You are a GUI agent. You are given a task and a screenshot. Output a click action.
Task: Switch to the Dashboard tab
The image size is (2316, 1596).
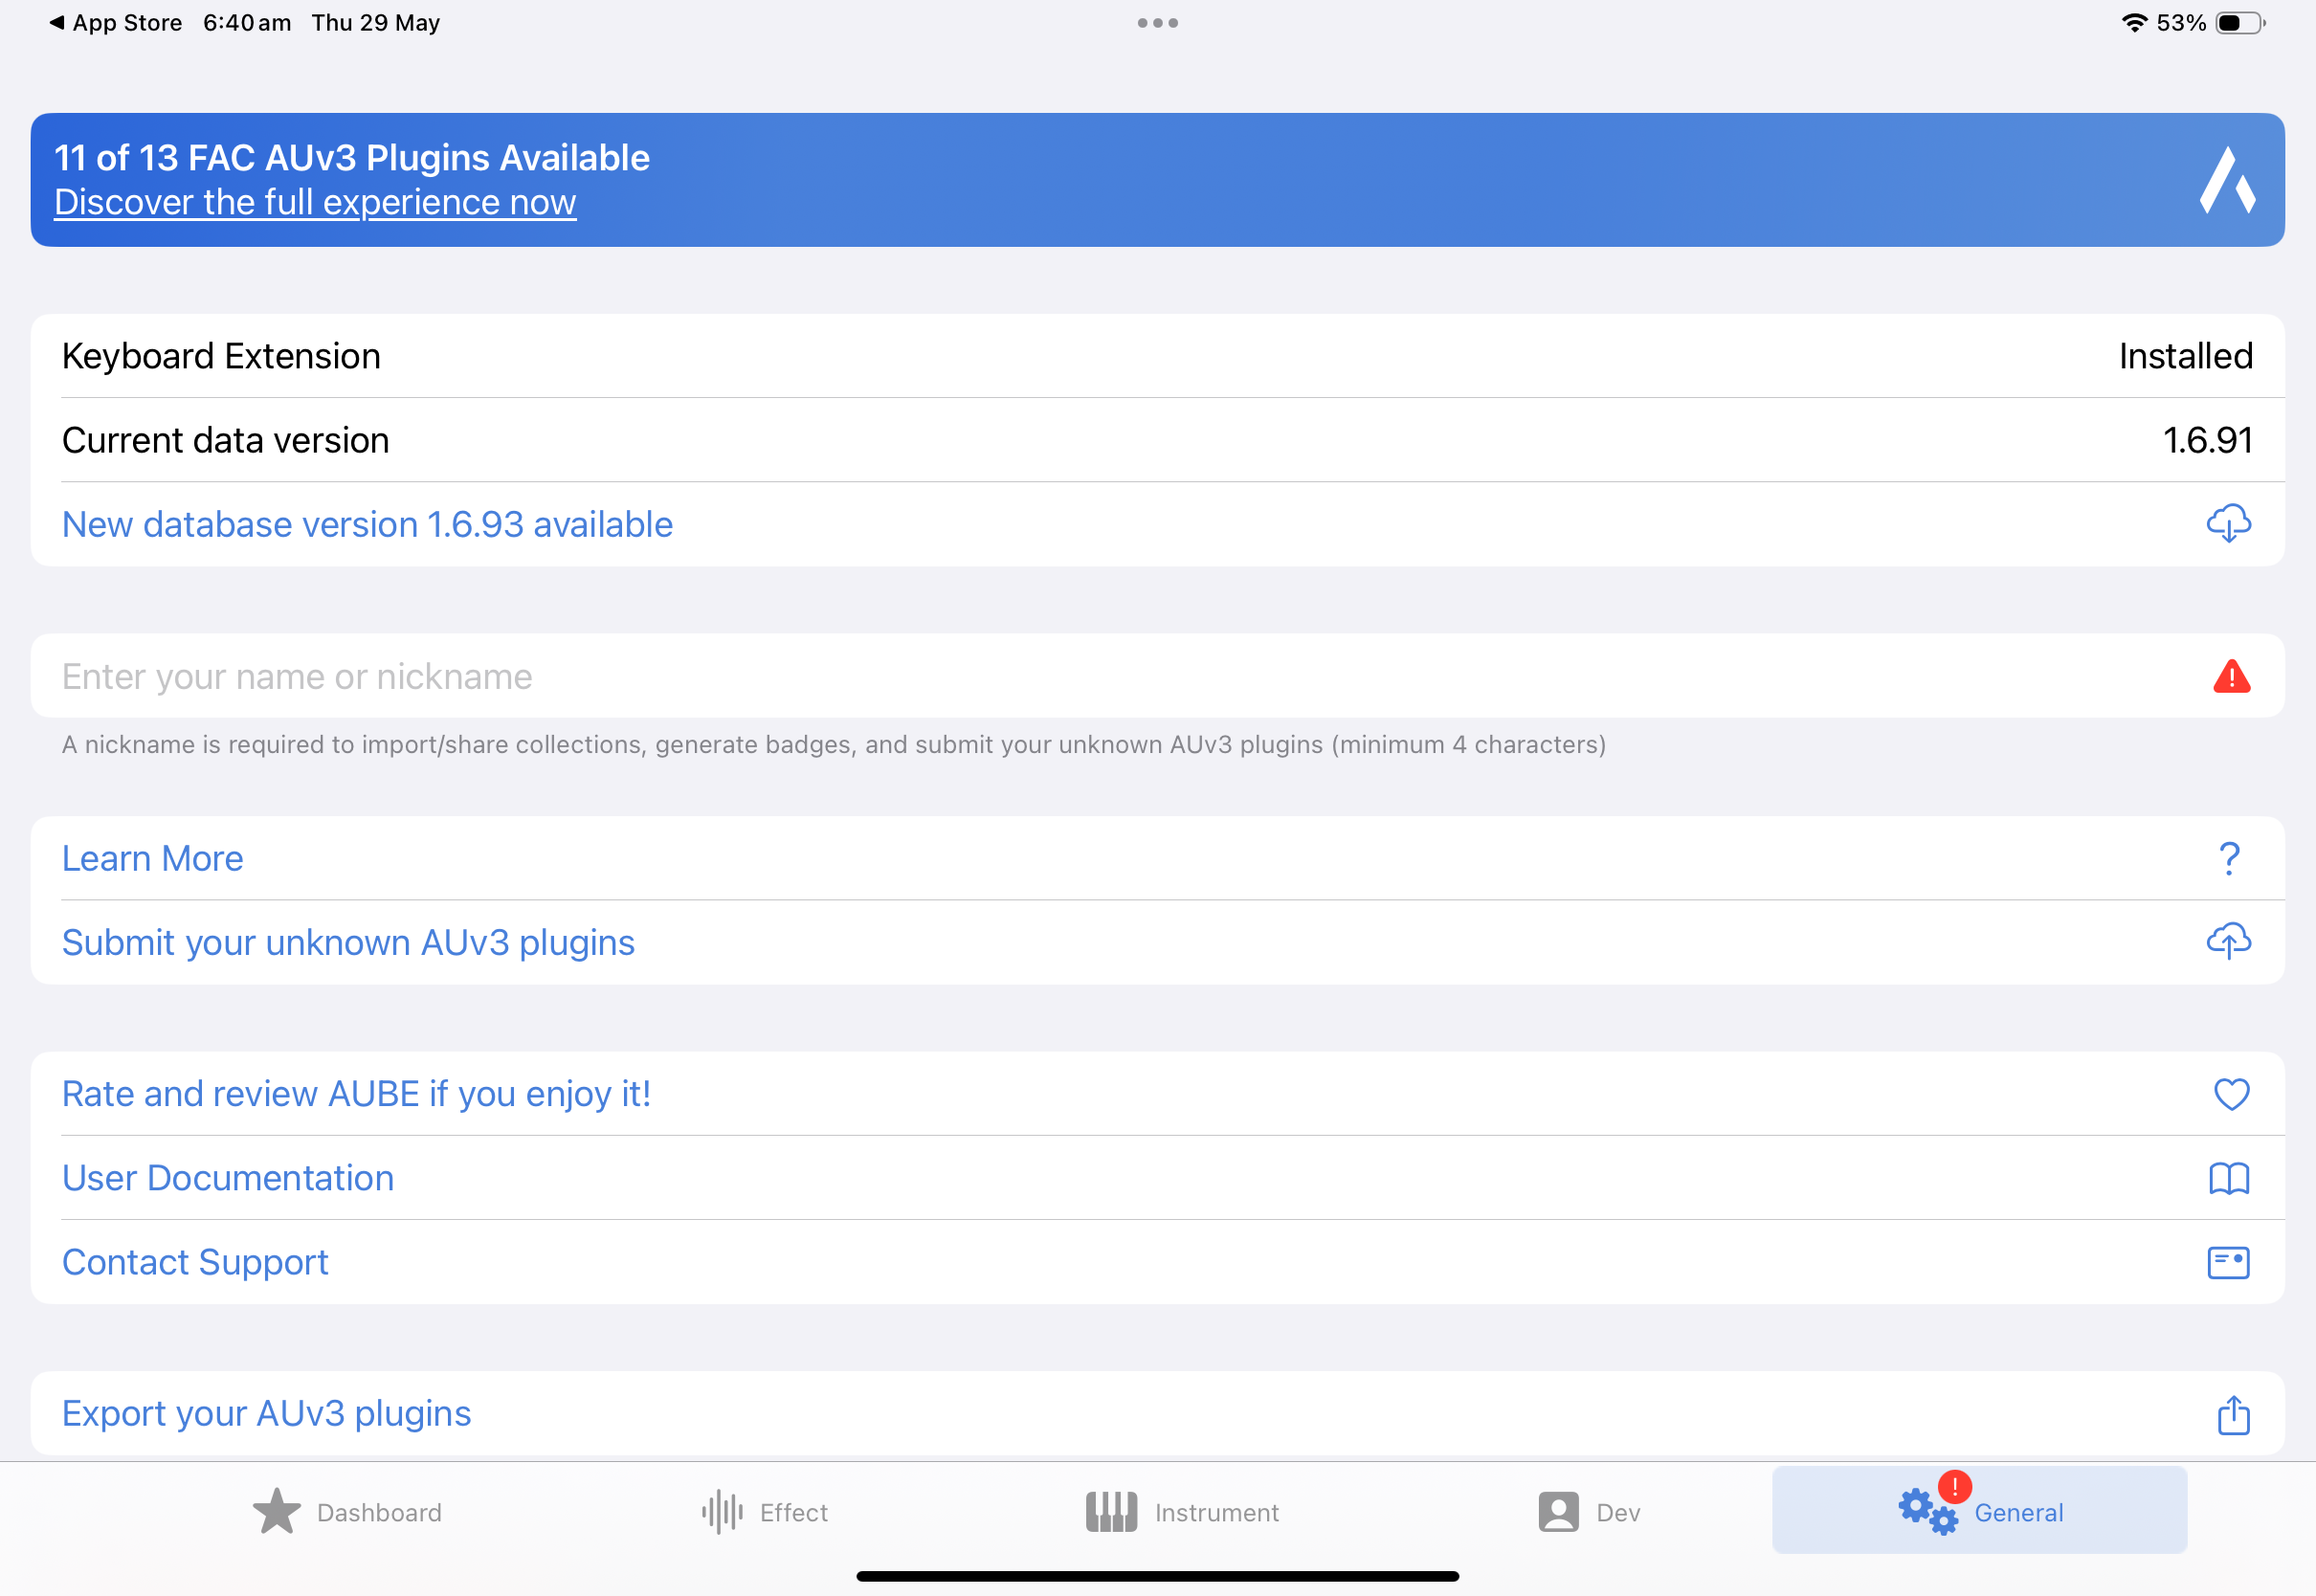click(x=346, y=1512)
